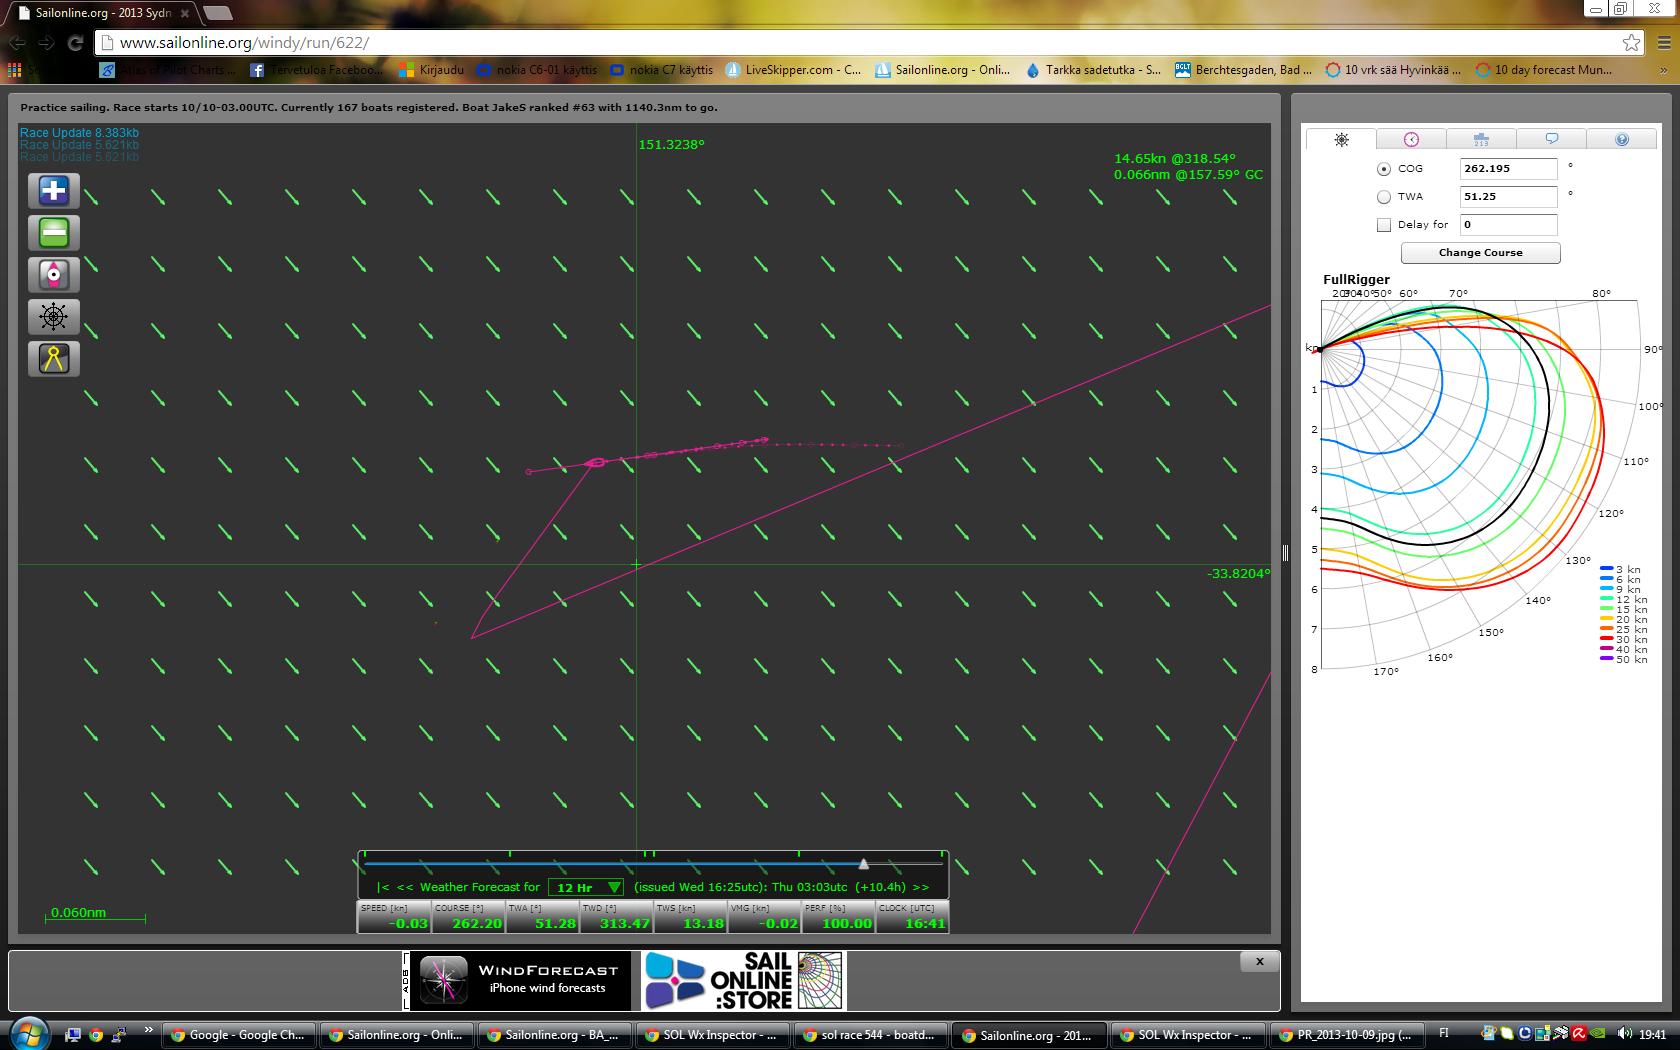Image resolution: width=1680 pixels, height=1050 pixels.
Task: Open the Sailonline.org bookmark
Action: pyautogui.click(x=943, y=70)
